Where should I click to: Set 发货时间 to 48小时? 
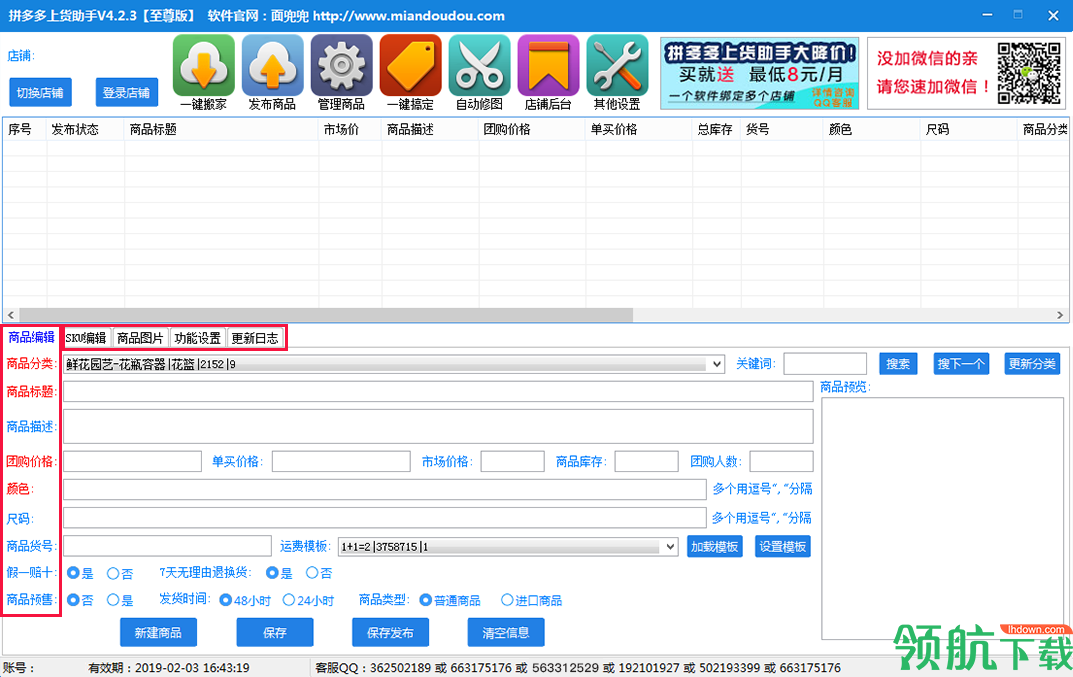pyautogui.click(x=225, y=600)
